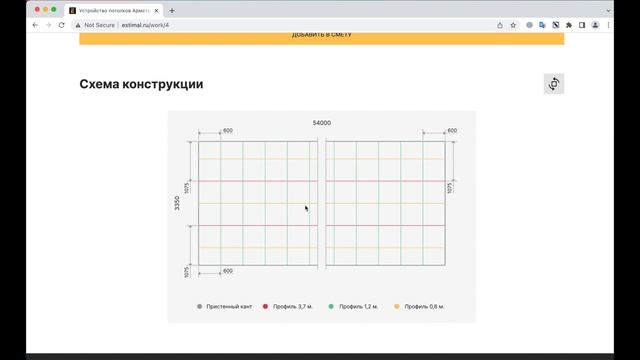Rotate the construction scheme view
This screenshot has height=360, width=640.
pyautogui.click(x=553, y=84)
